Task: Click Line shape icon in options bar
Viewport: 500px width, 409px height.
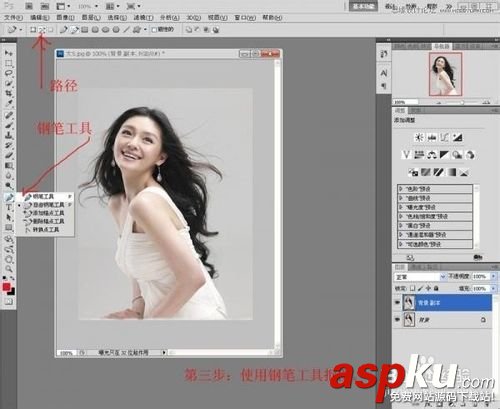Action: (x=126, y=30)
